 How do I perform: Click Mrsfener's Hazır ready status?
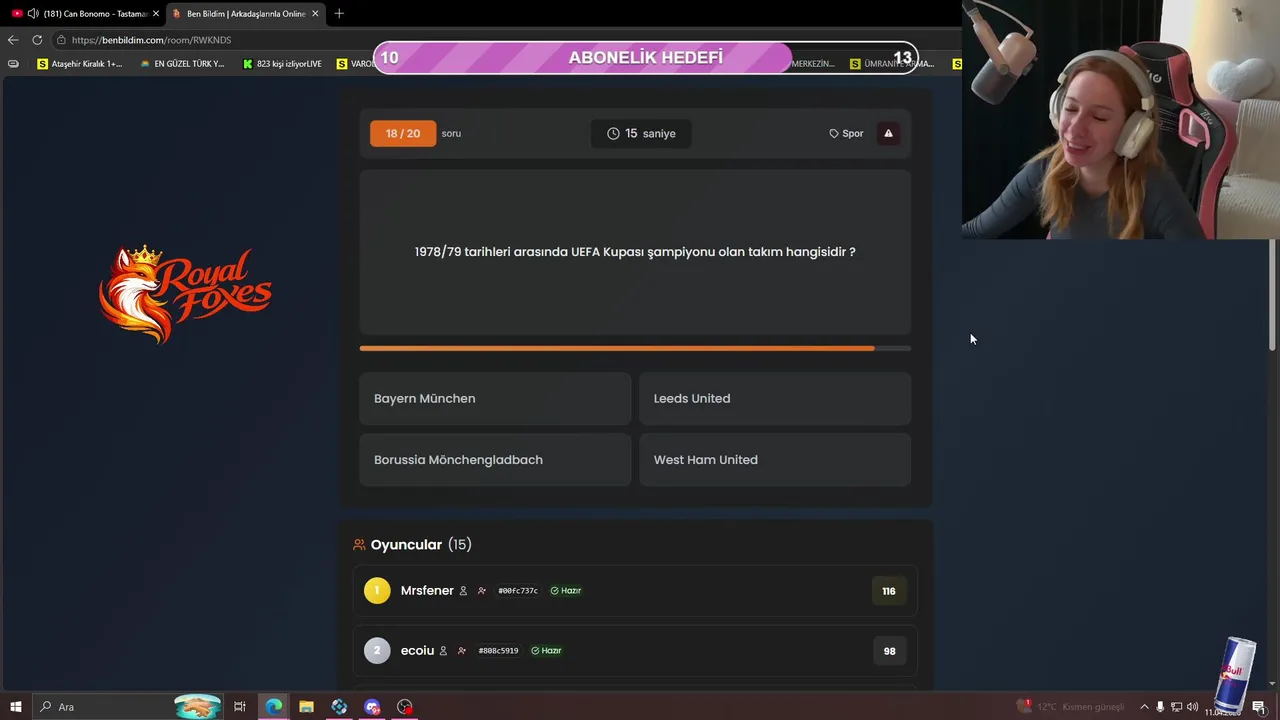566,591
